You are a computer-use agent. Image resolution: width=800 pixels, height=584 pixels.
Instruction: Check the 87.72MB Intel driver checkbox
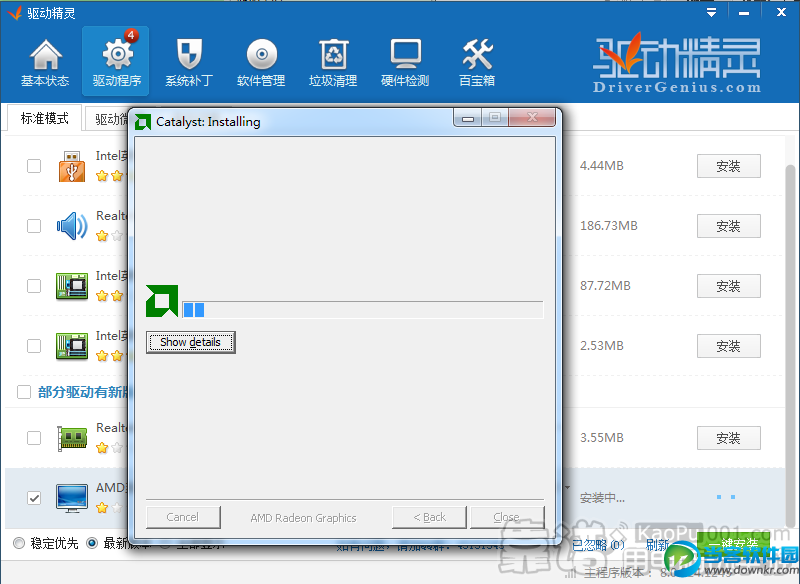34,286
